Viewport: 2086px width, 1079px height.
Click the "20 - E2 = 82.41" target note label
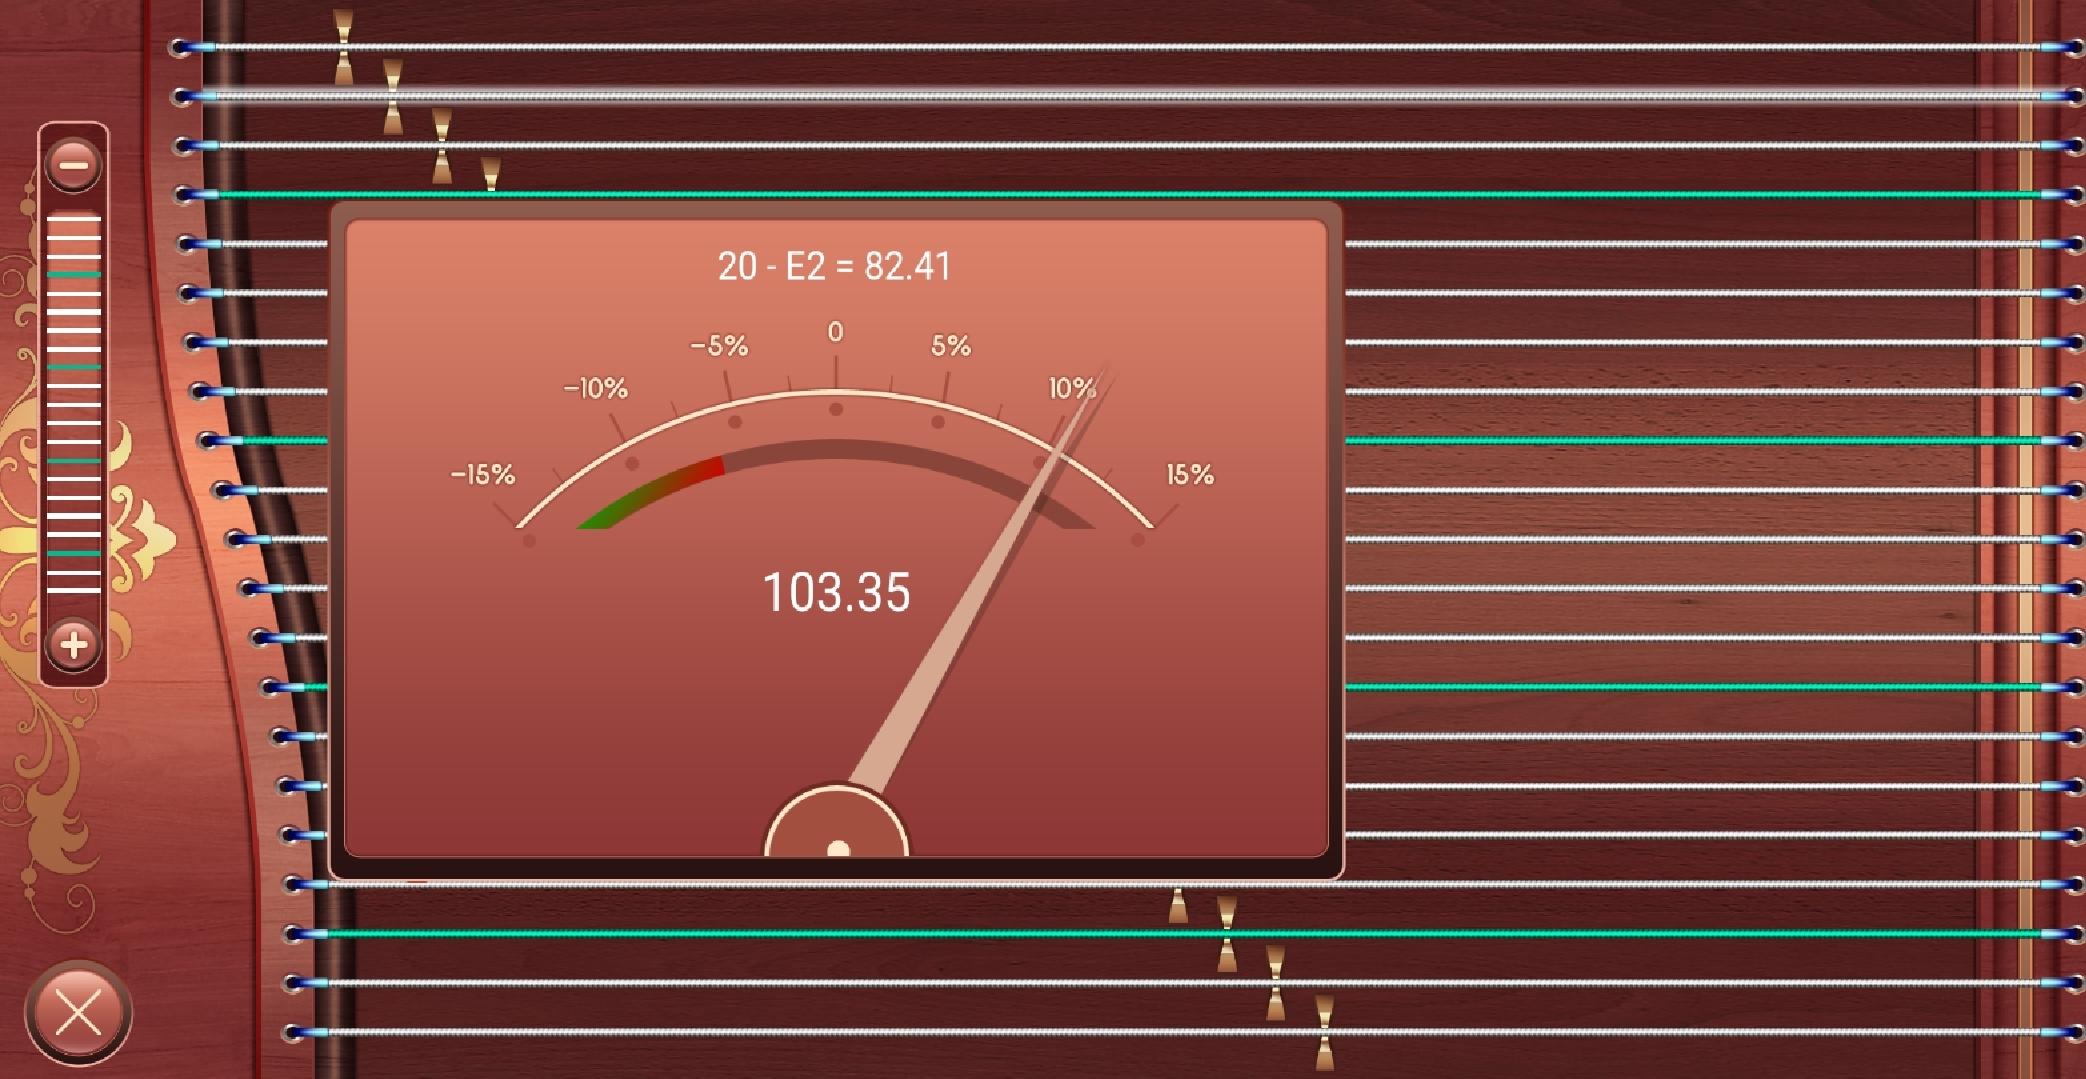[x=834, y=266]
